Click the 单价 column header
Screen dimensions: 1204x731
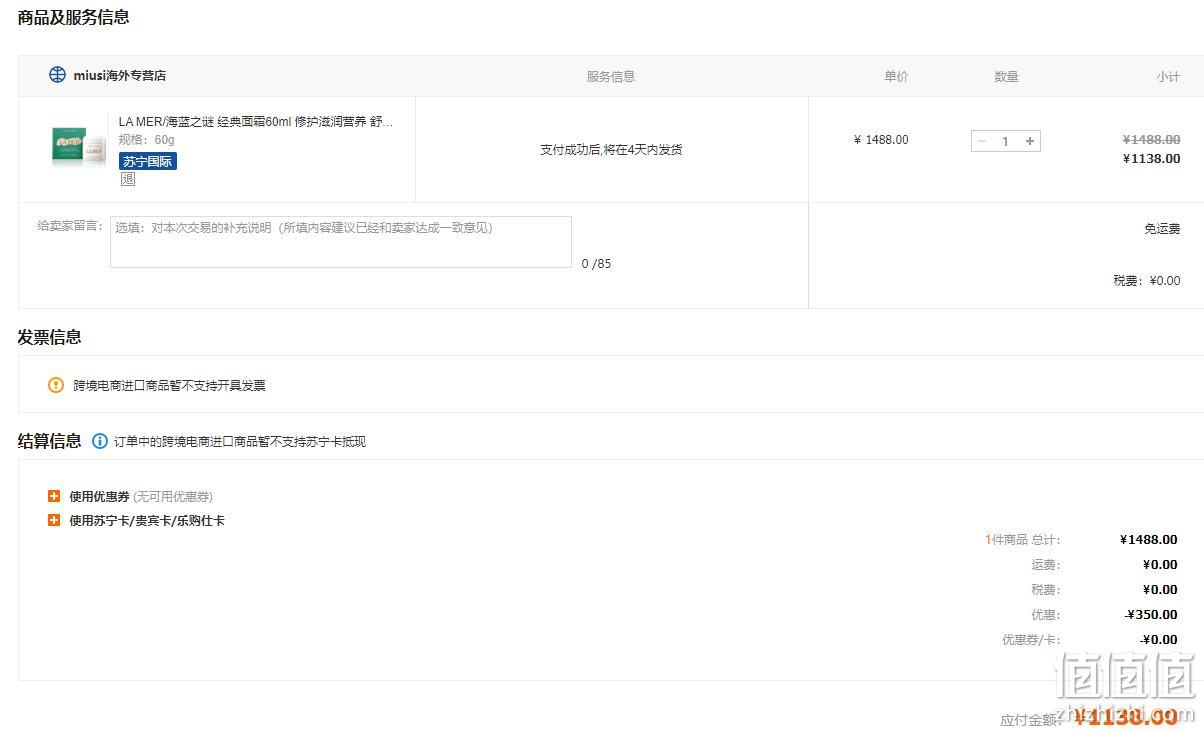(x=896, y=77)
